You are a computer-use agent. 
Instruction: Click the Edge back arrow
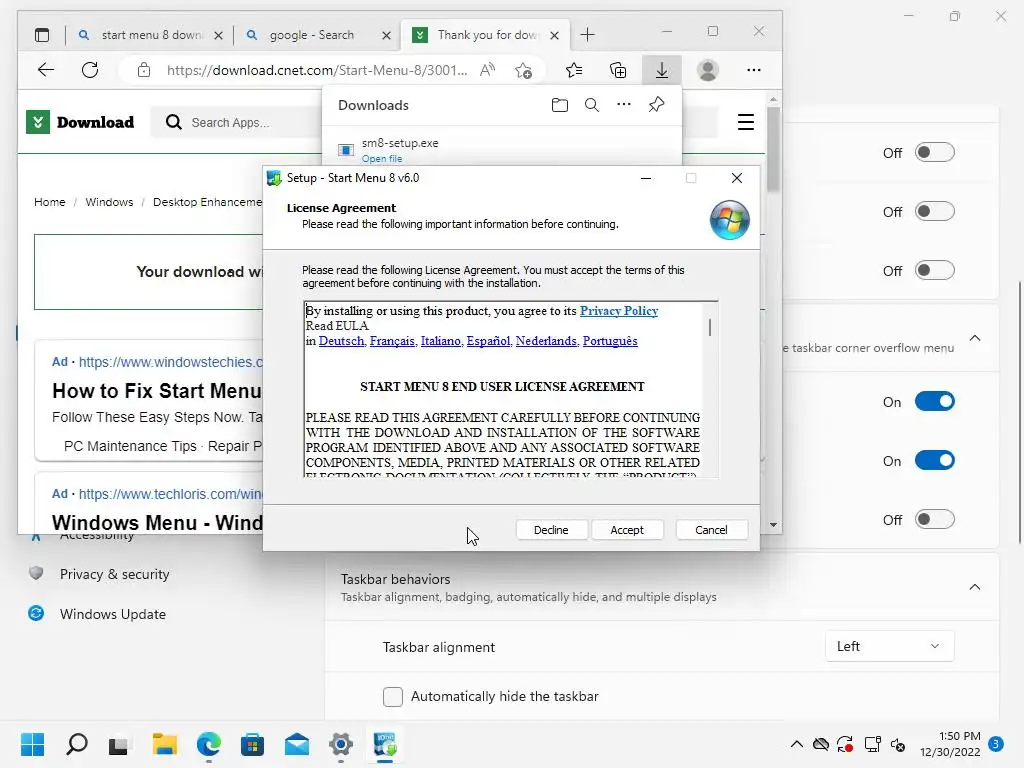(x=46, y=70)
